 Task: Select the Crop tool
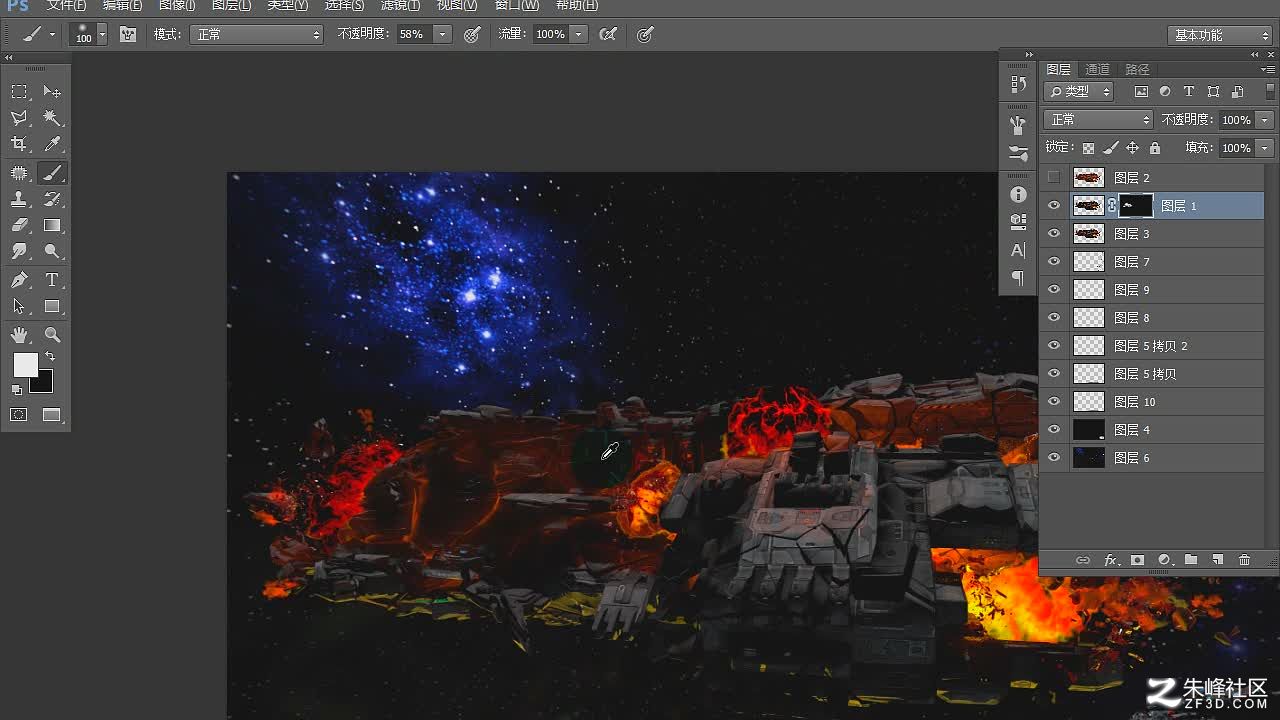19,144
